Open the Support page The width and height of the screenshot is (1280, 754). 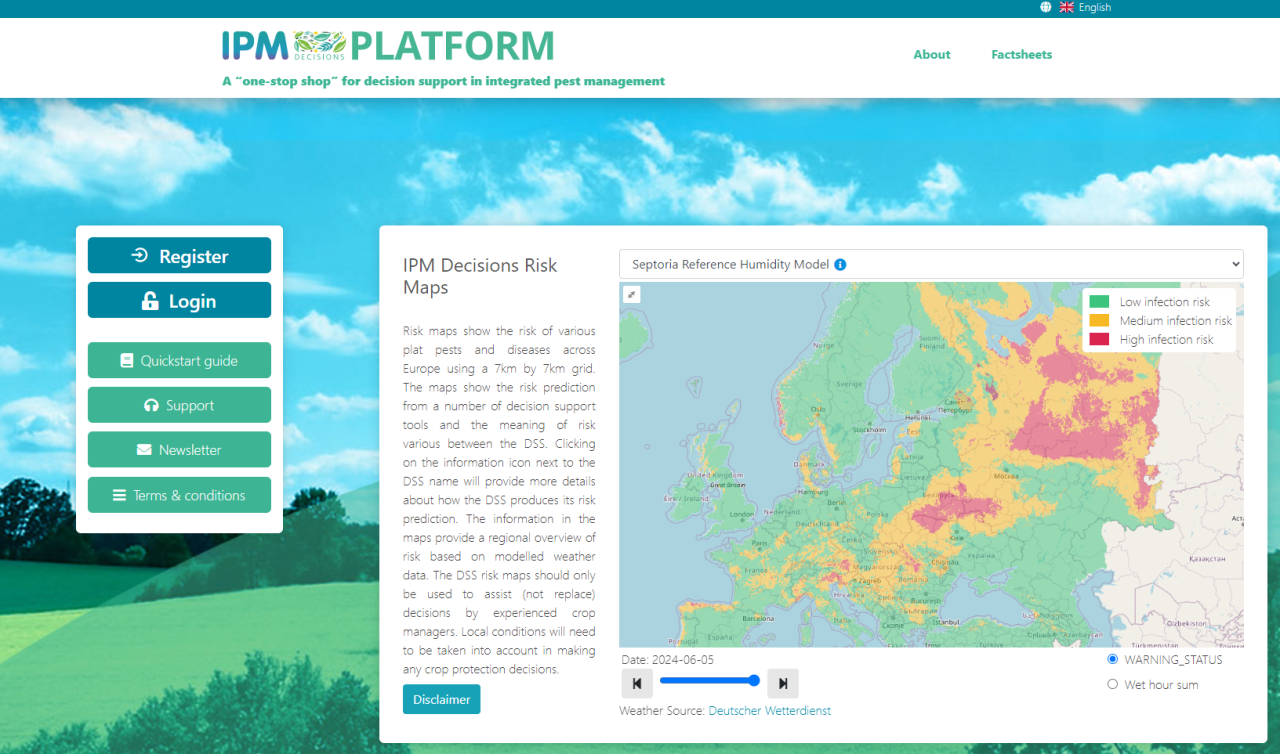179,405
